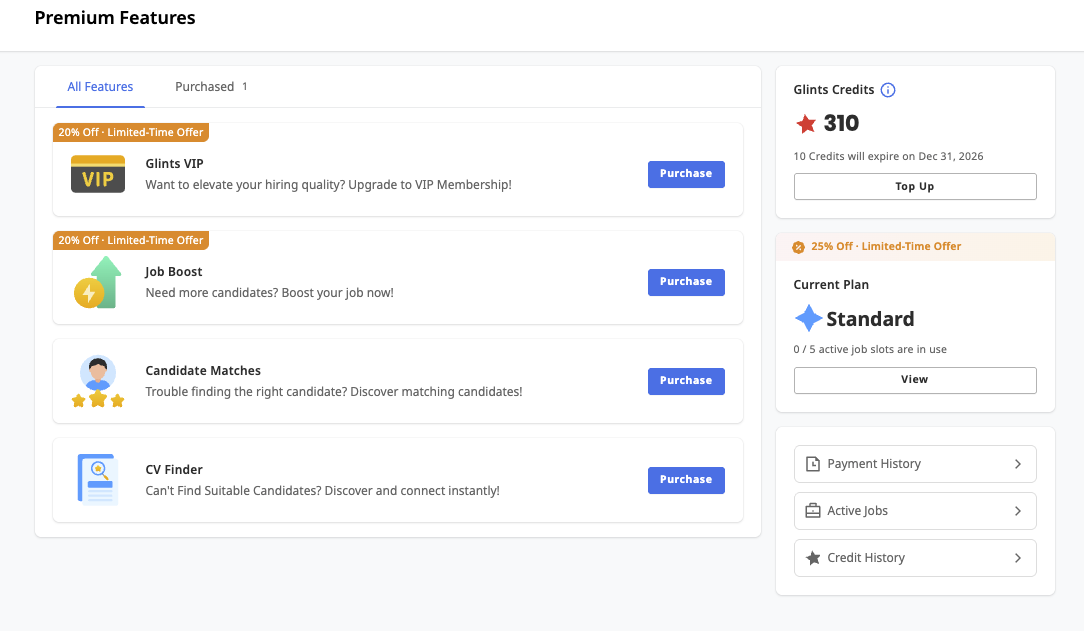Open the Credit History link
This screenshot has height=631, width=1084.
915,558
